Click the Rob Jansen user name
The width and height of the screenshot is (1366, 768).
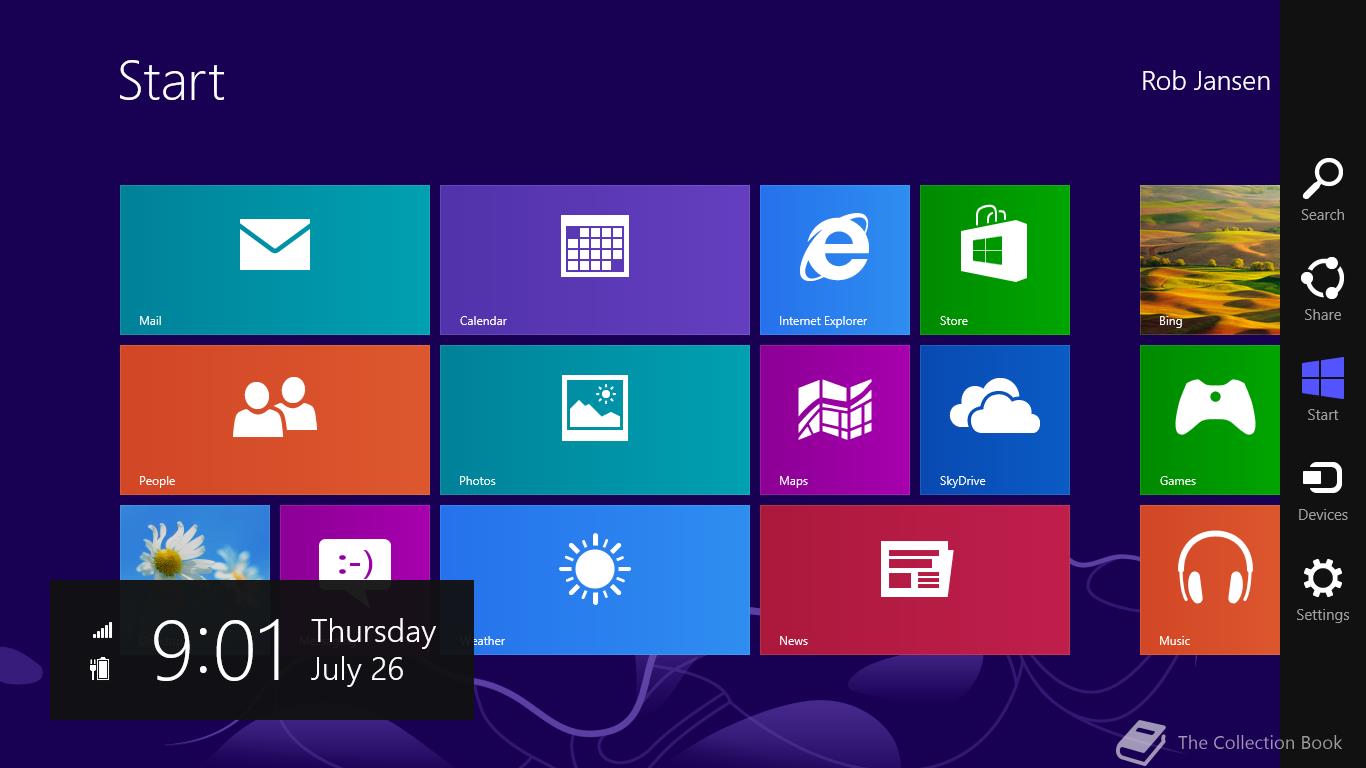tap(1206, 81)
